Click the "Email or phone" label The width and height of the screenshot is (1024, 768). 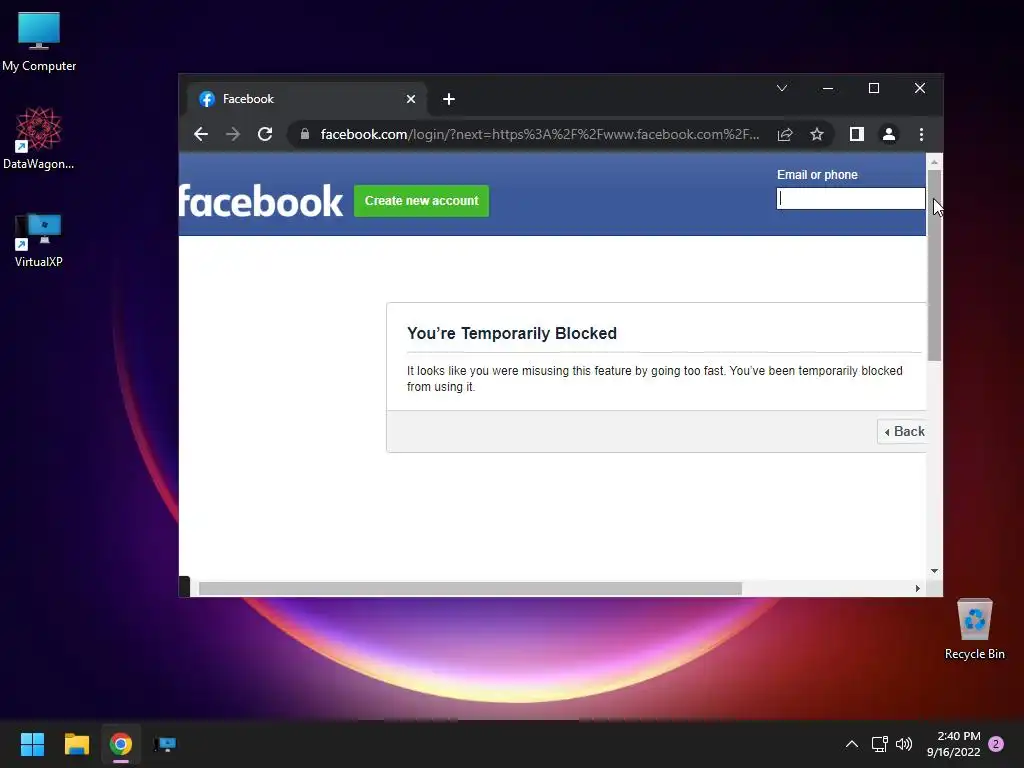pos(817,175)
